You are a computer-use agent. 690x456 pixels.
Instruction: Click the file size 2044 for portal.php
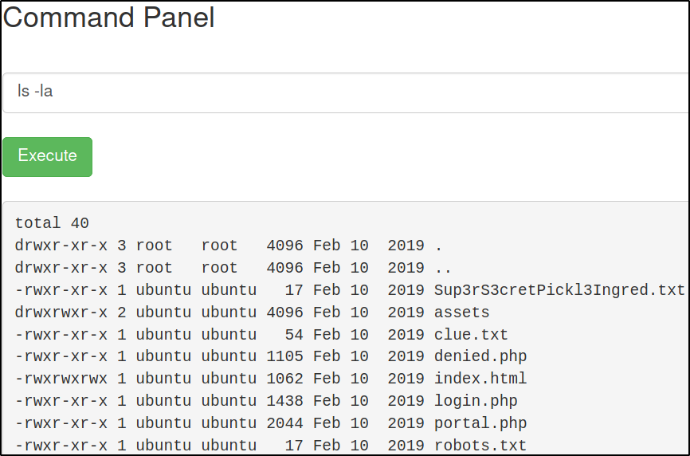(x=285, y=423)
